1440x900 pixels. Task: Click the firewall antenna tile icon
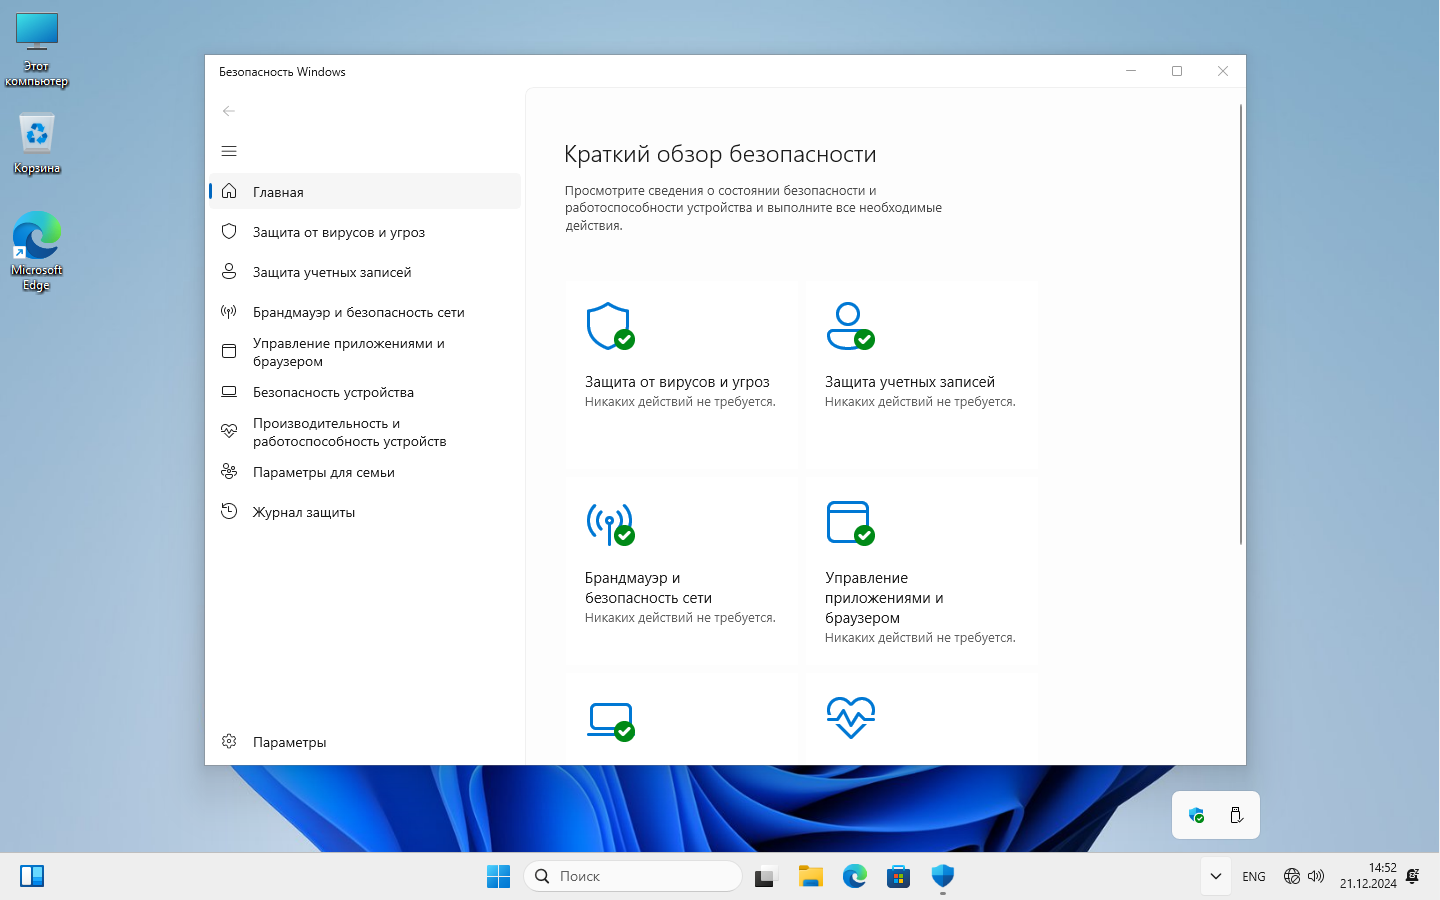pyautogui.click(x=610, y=522)
